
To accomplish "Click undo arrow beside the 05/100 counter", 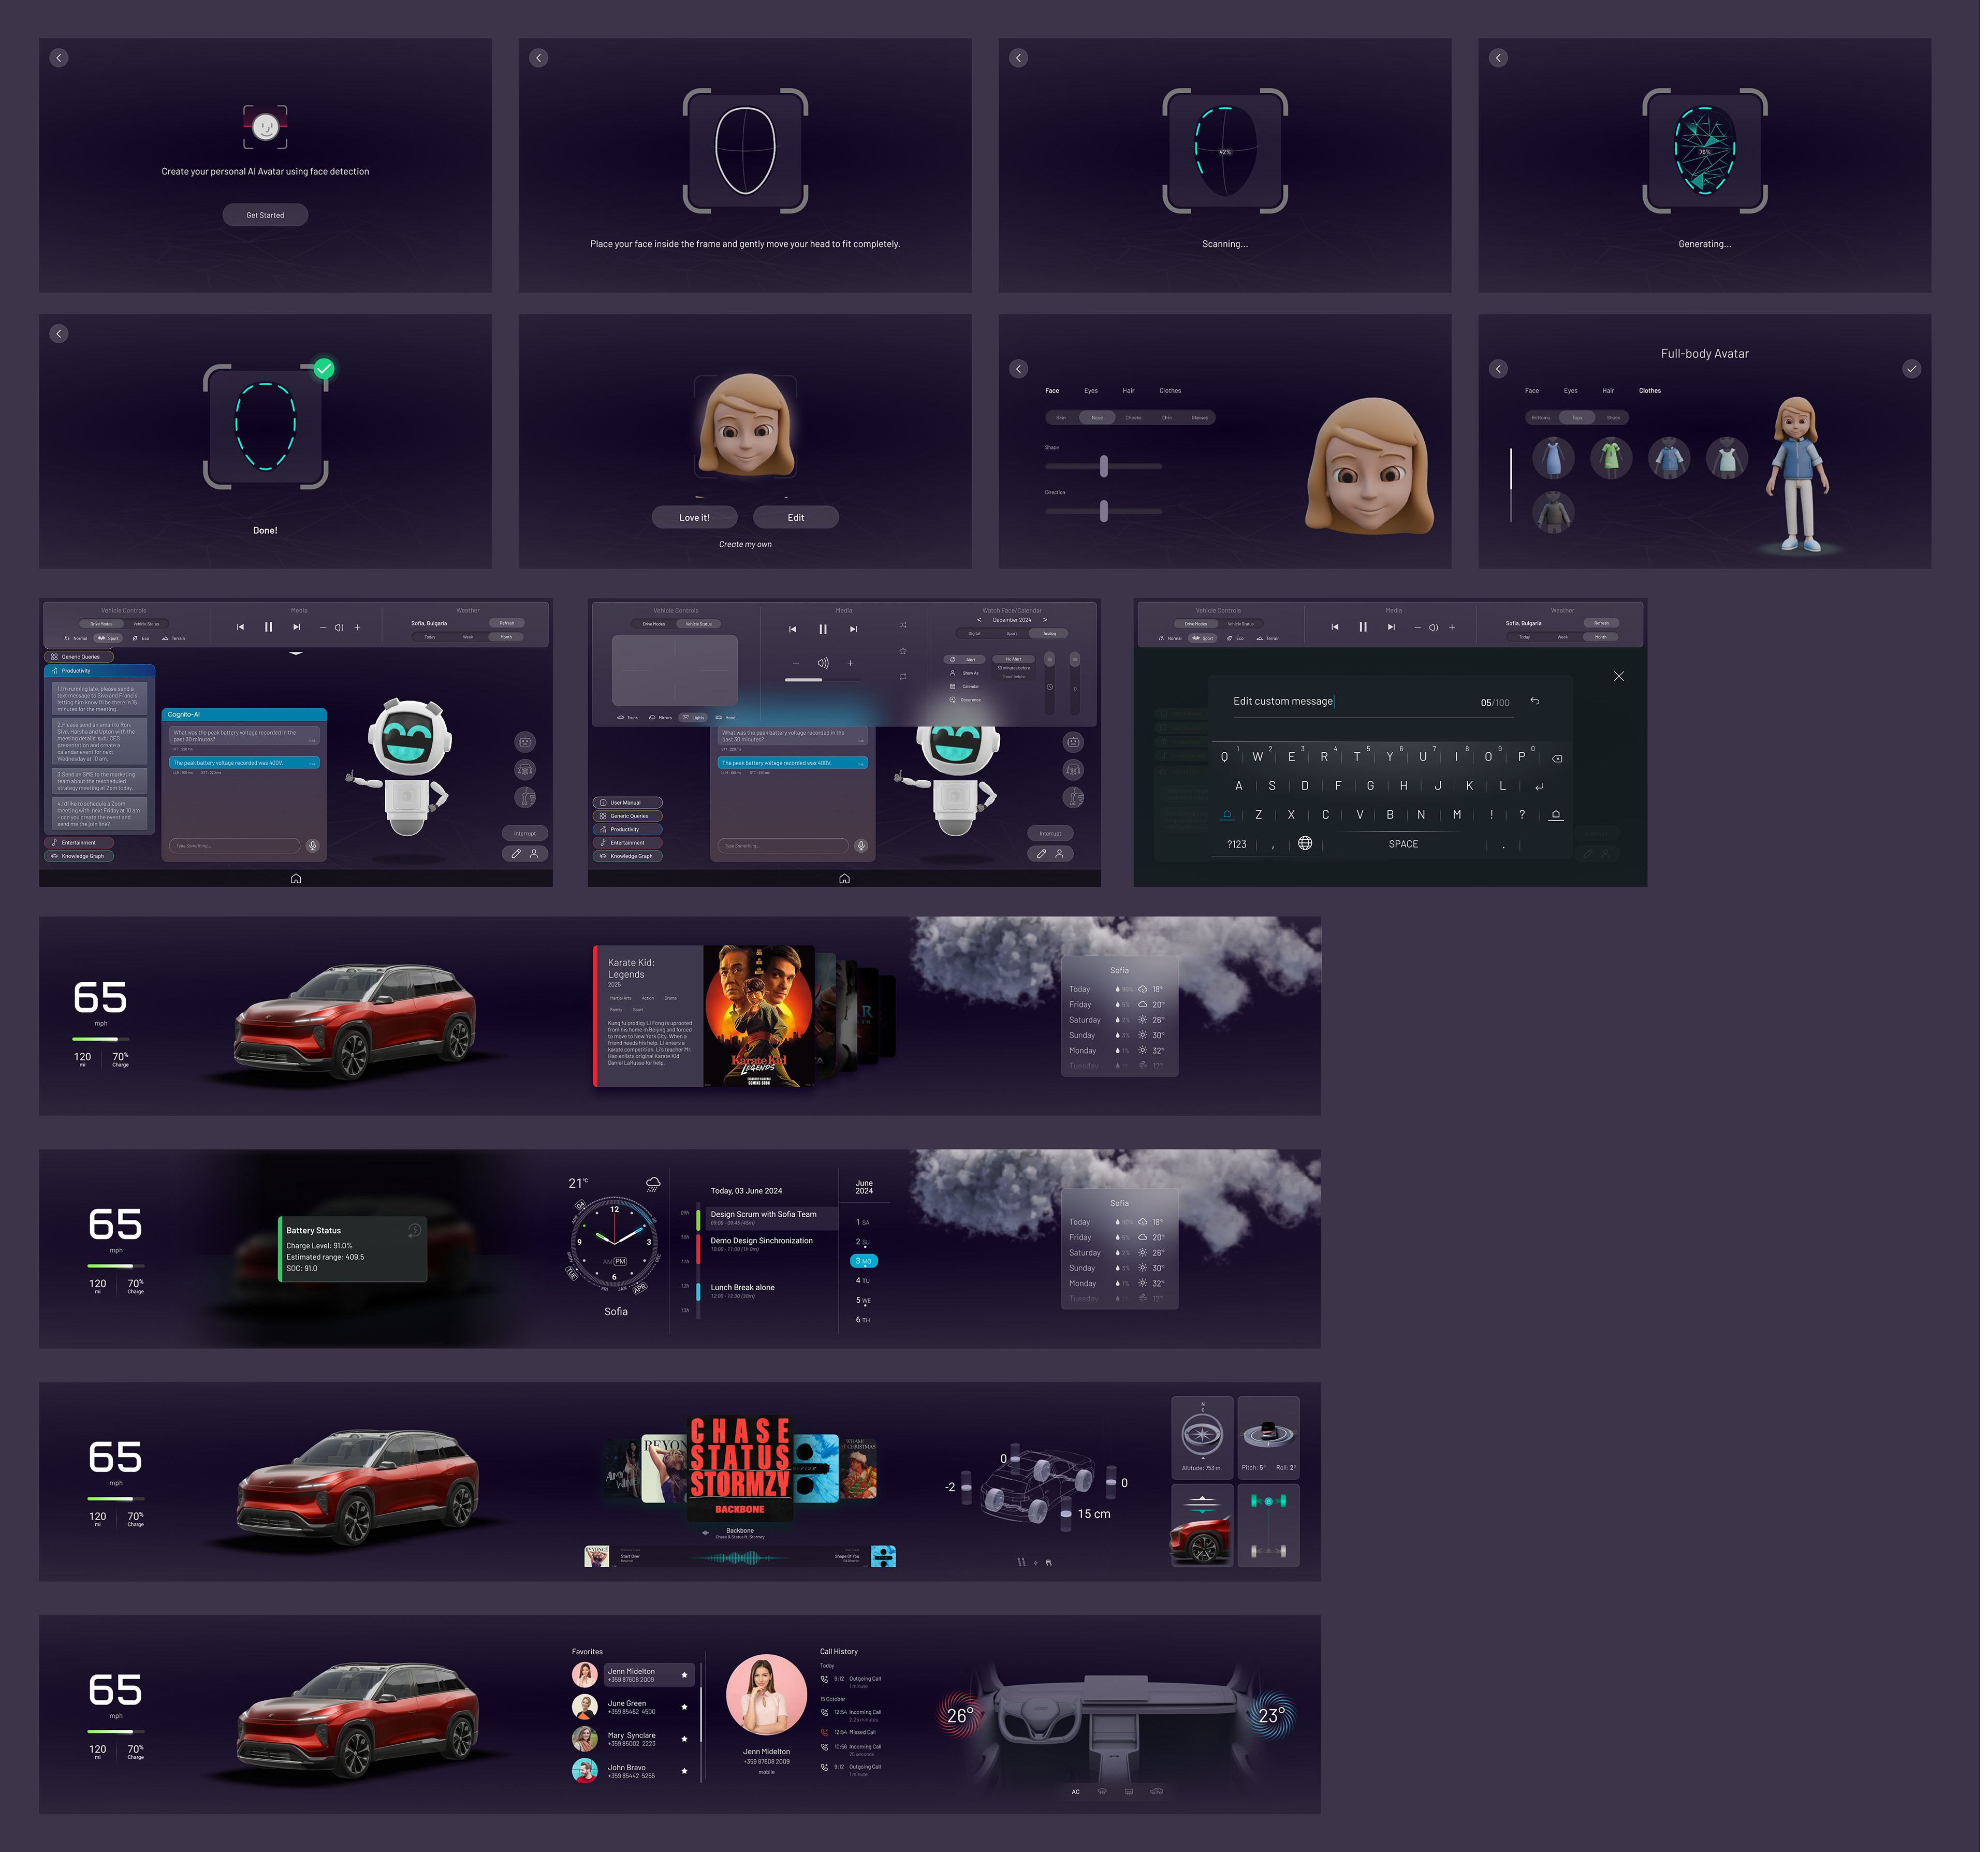I will 1535,701.
